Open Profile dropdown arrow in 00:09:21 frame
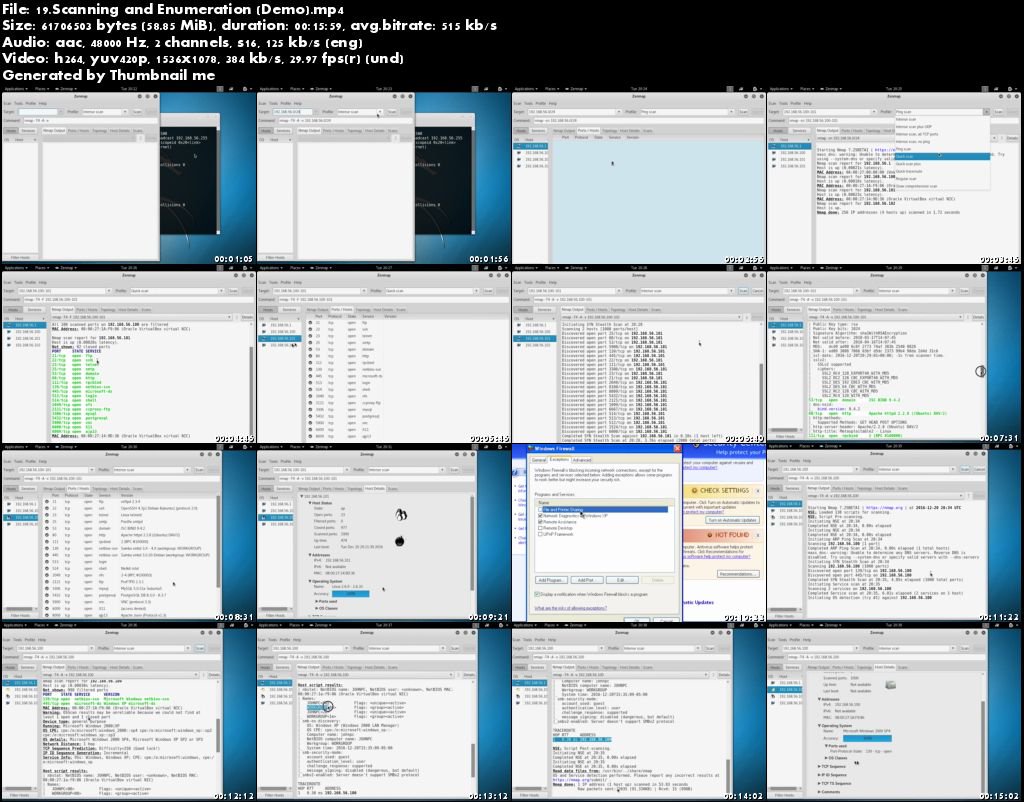Screen dimensions: 1024x802 pos(442,470)
